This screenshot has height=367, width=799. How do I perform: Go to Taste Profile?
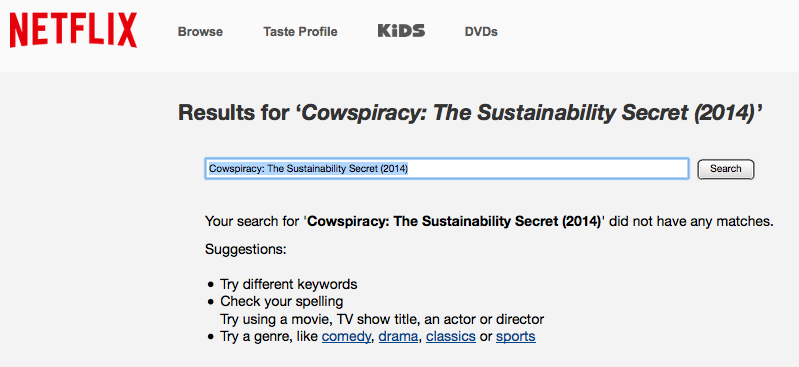[x=300, y=32]
